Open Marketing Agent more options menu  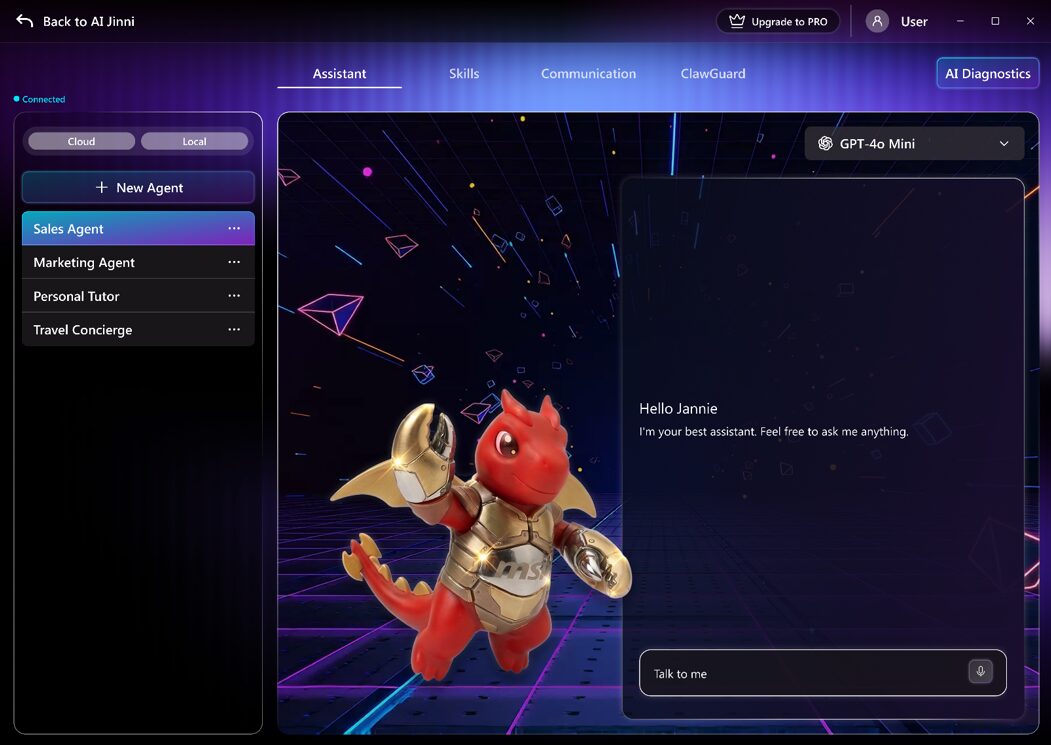point(234,262)
